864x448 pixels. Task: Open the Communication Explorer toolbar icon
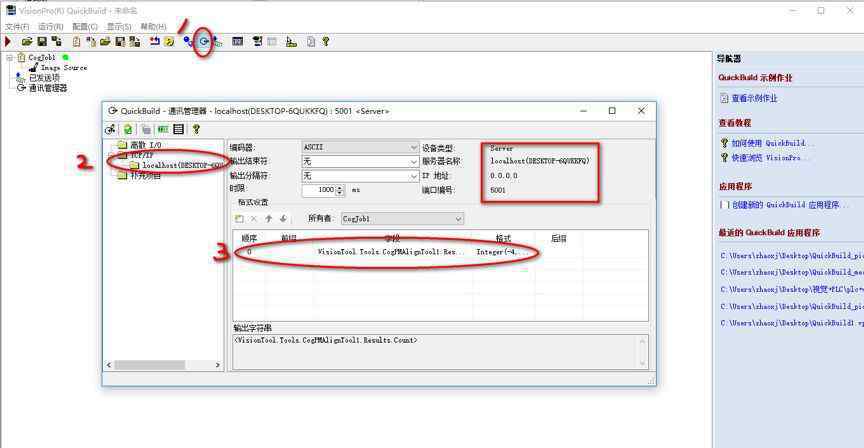[x=204, y=41]
